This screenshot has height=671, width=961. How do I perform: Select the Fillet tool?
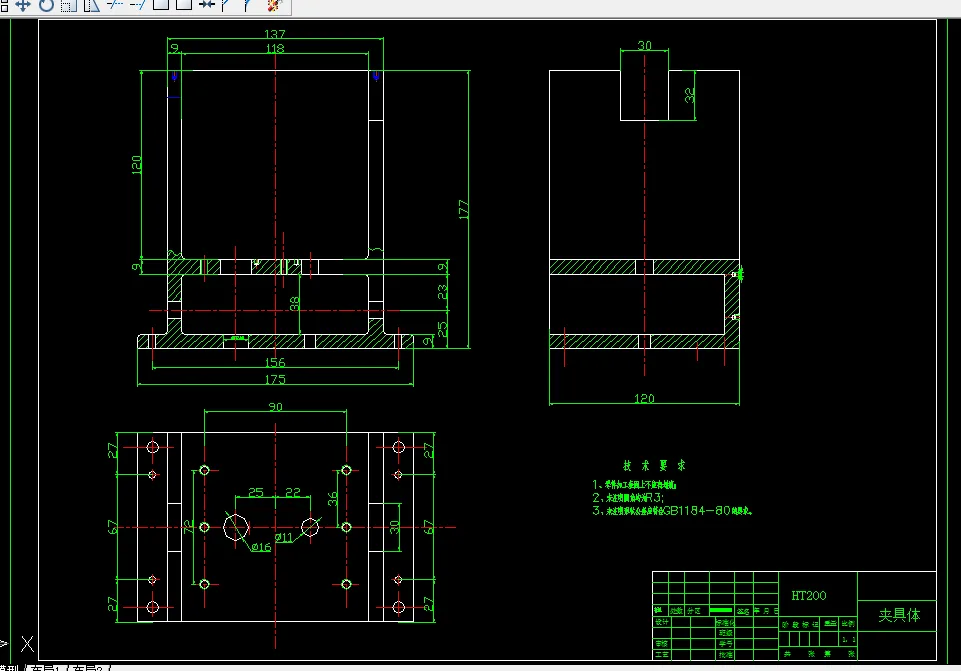(x=248, y=5)
